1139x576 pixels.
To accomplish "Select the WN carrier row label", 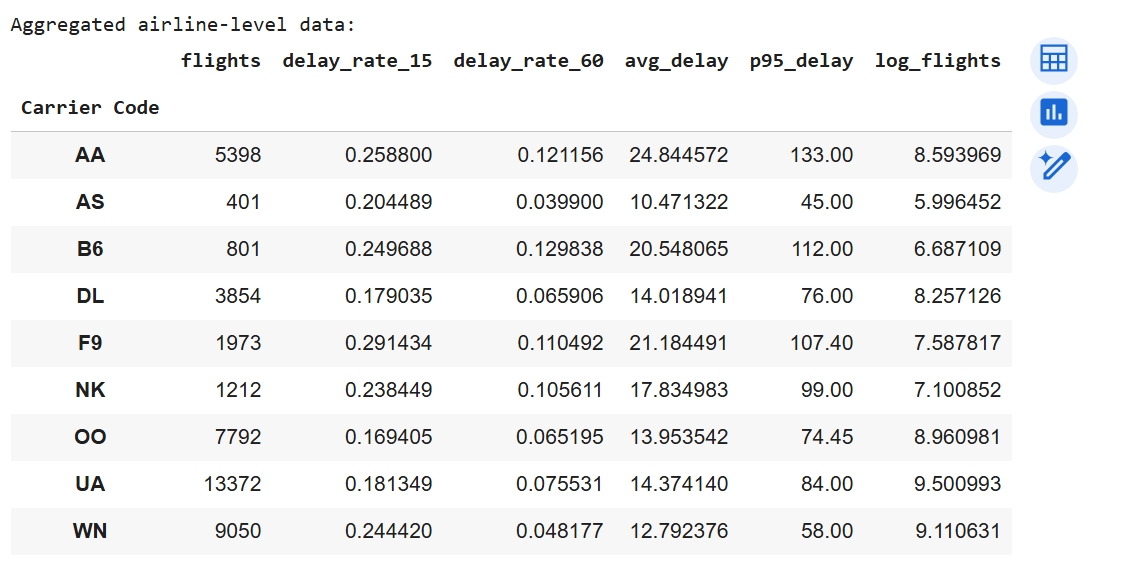I will pyautogui.click(x=89, y=531).
